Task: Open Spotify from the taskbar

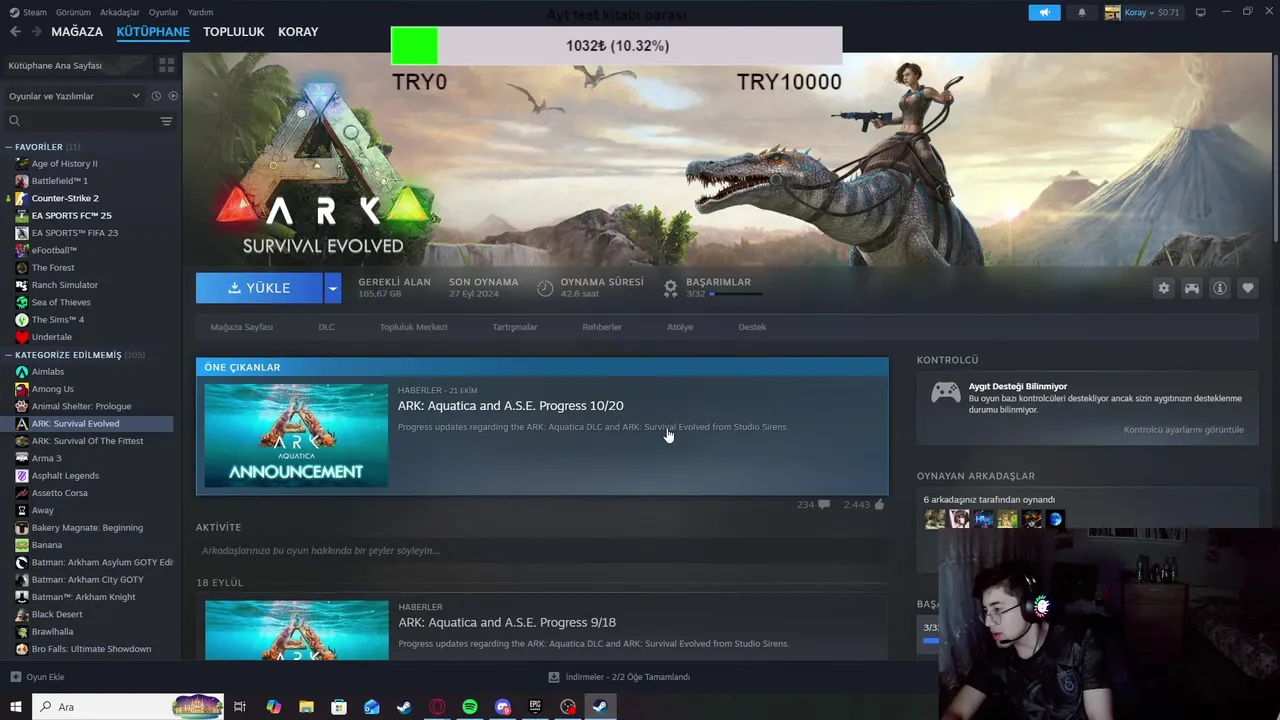Action: click(x=470, y=707)
